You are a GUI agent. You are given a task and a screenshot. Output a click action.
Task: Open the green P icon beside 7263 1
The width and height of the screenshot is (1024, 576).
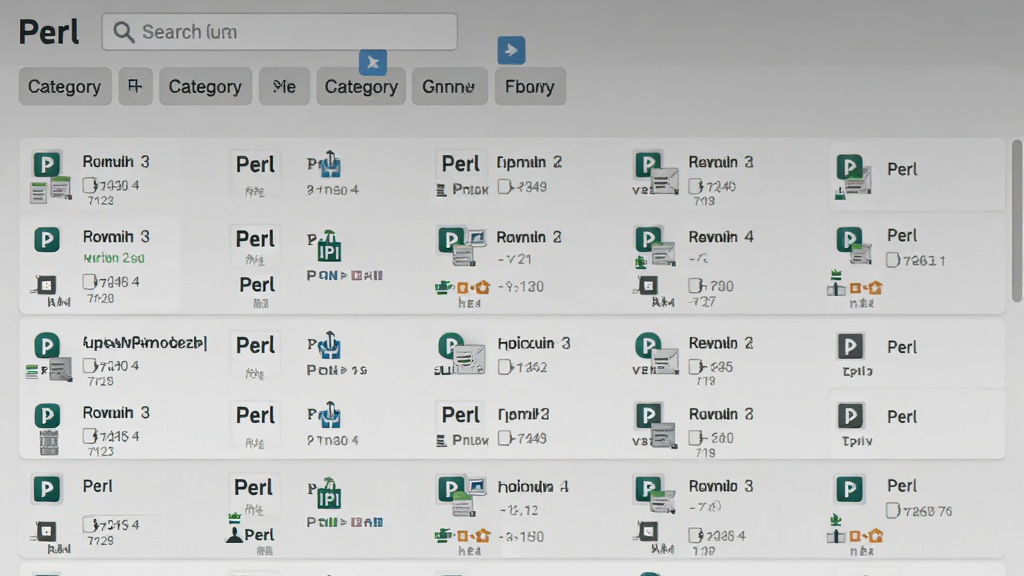[x=849, y=240]
